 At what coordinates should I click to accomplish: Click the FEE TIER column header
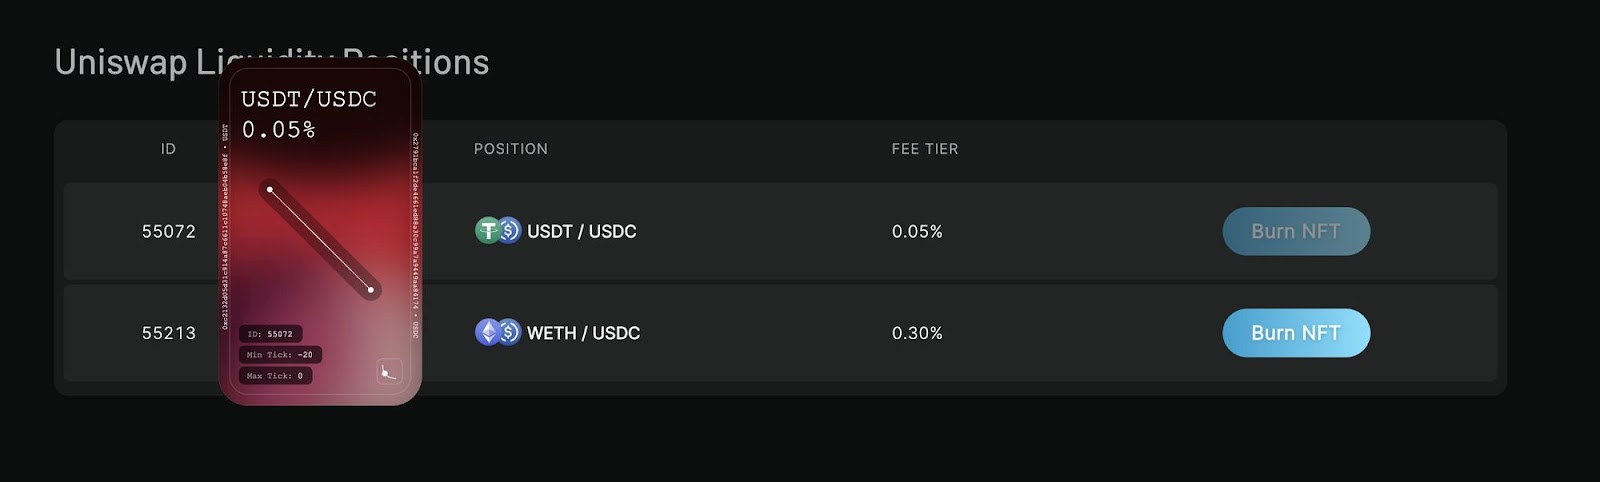925,149
